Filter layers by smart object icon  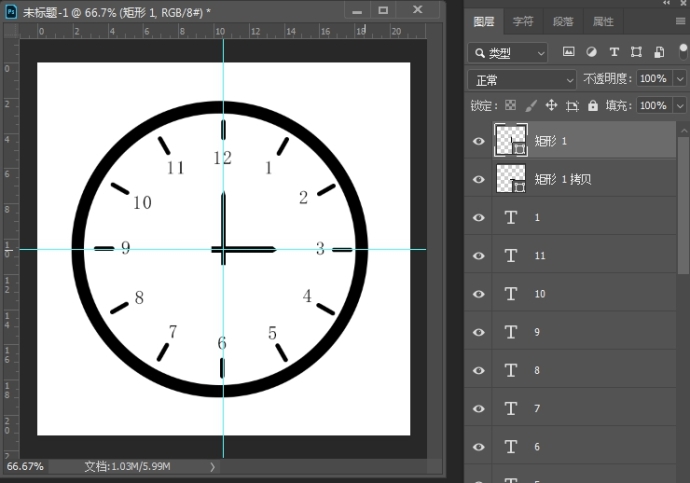658,52
